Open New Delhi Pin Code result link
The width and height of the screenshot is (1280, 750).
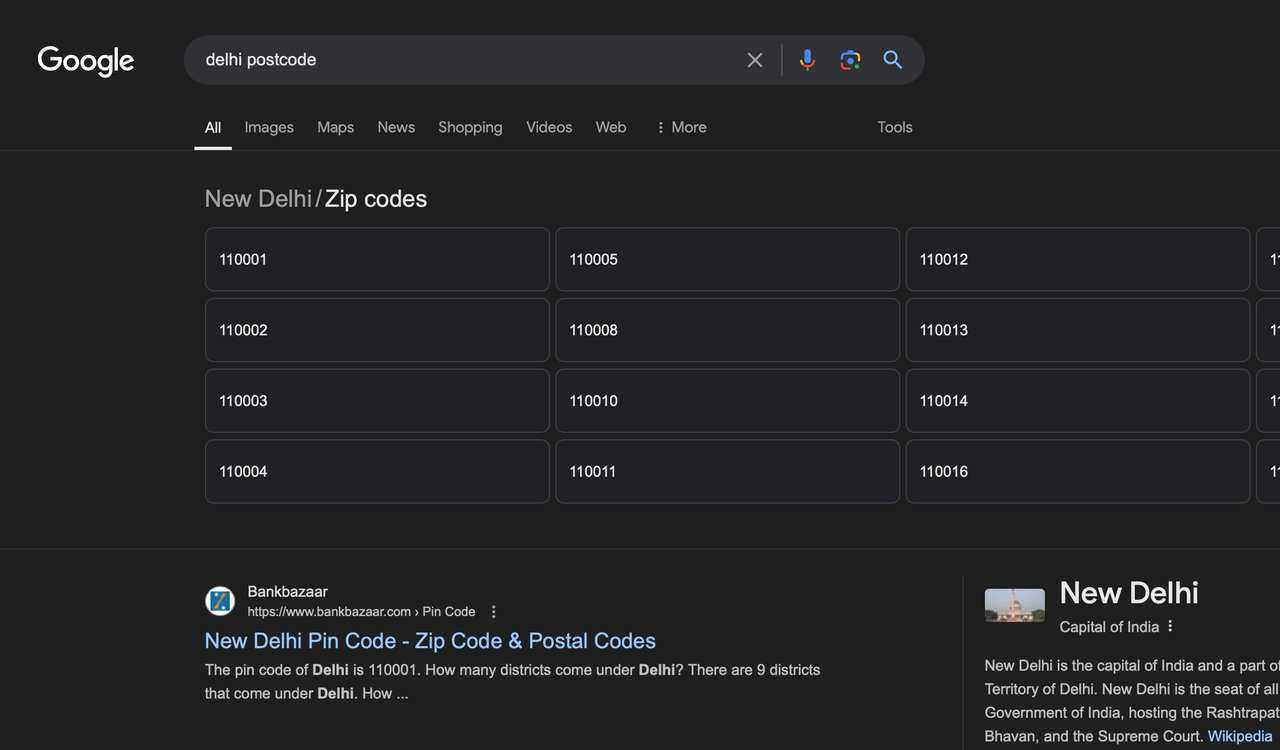tap(430, 641)
